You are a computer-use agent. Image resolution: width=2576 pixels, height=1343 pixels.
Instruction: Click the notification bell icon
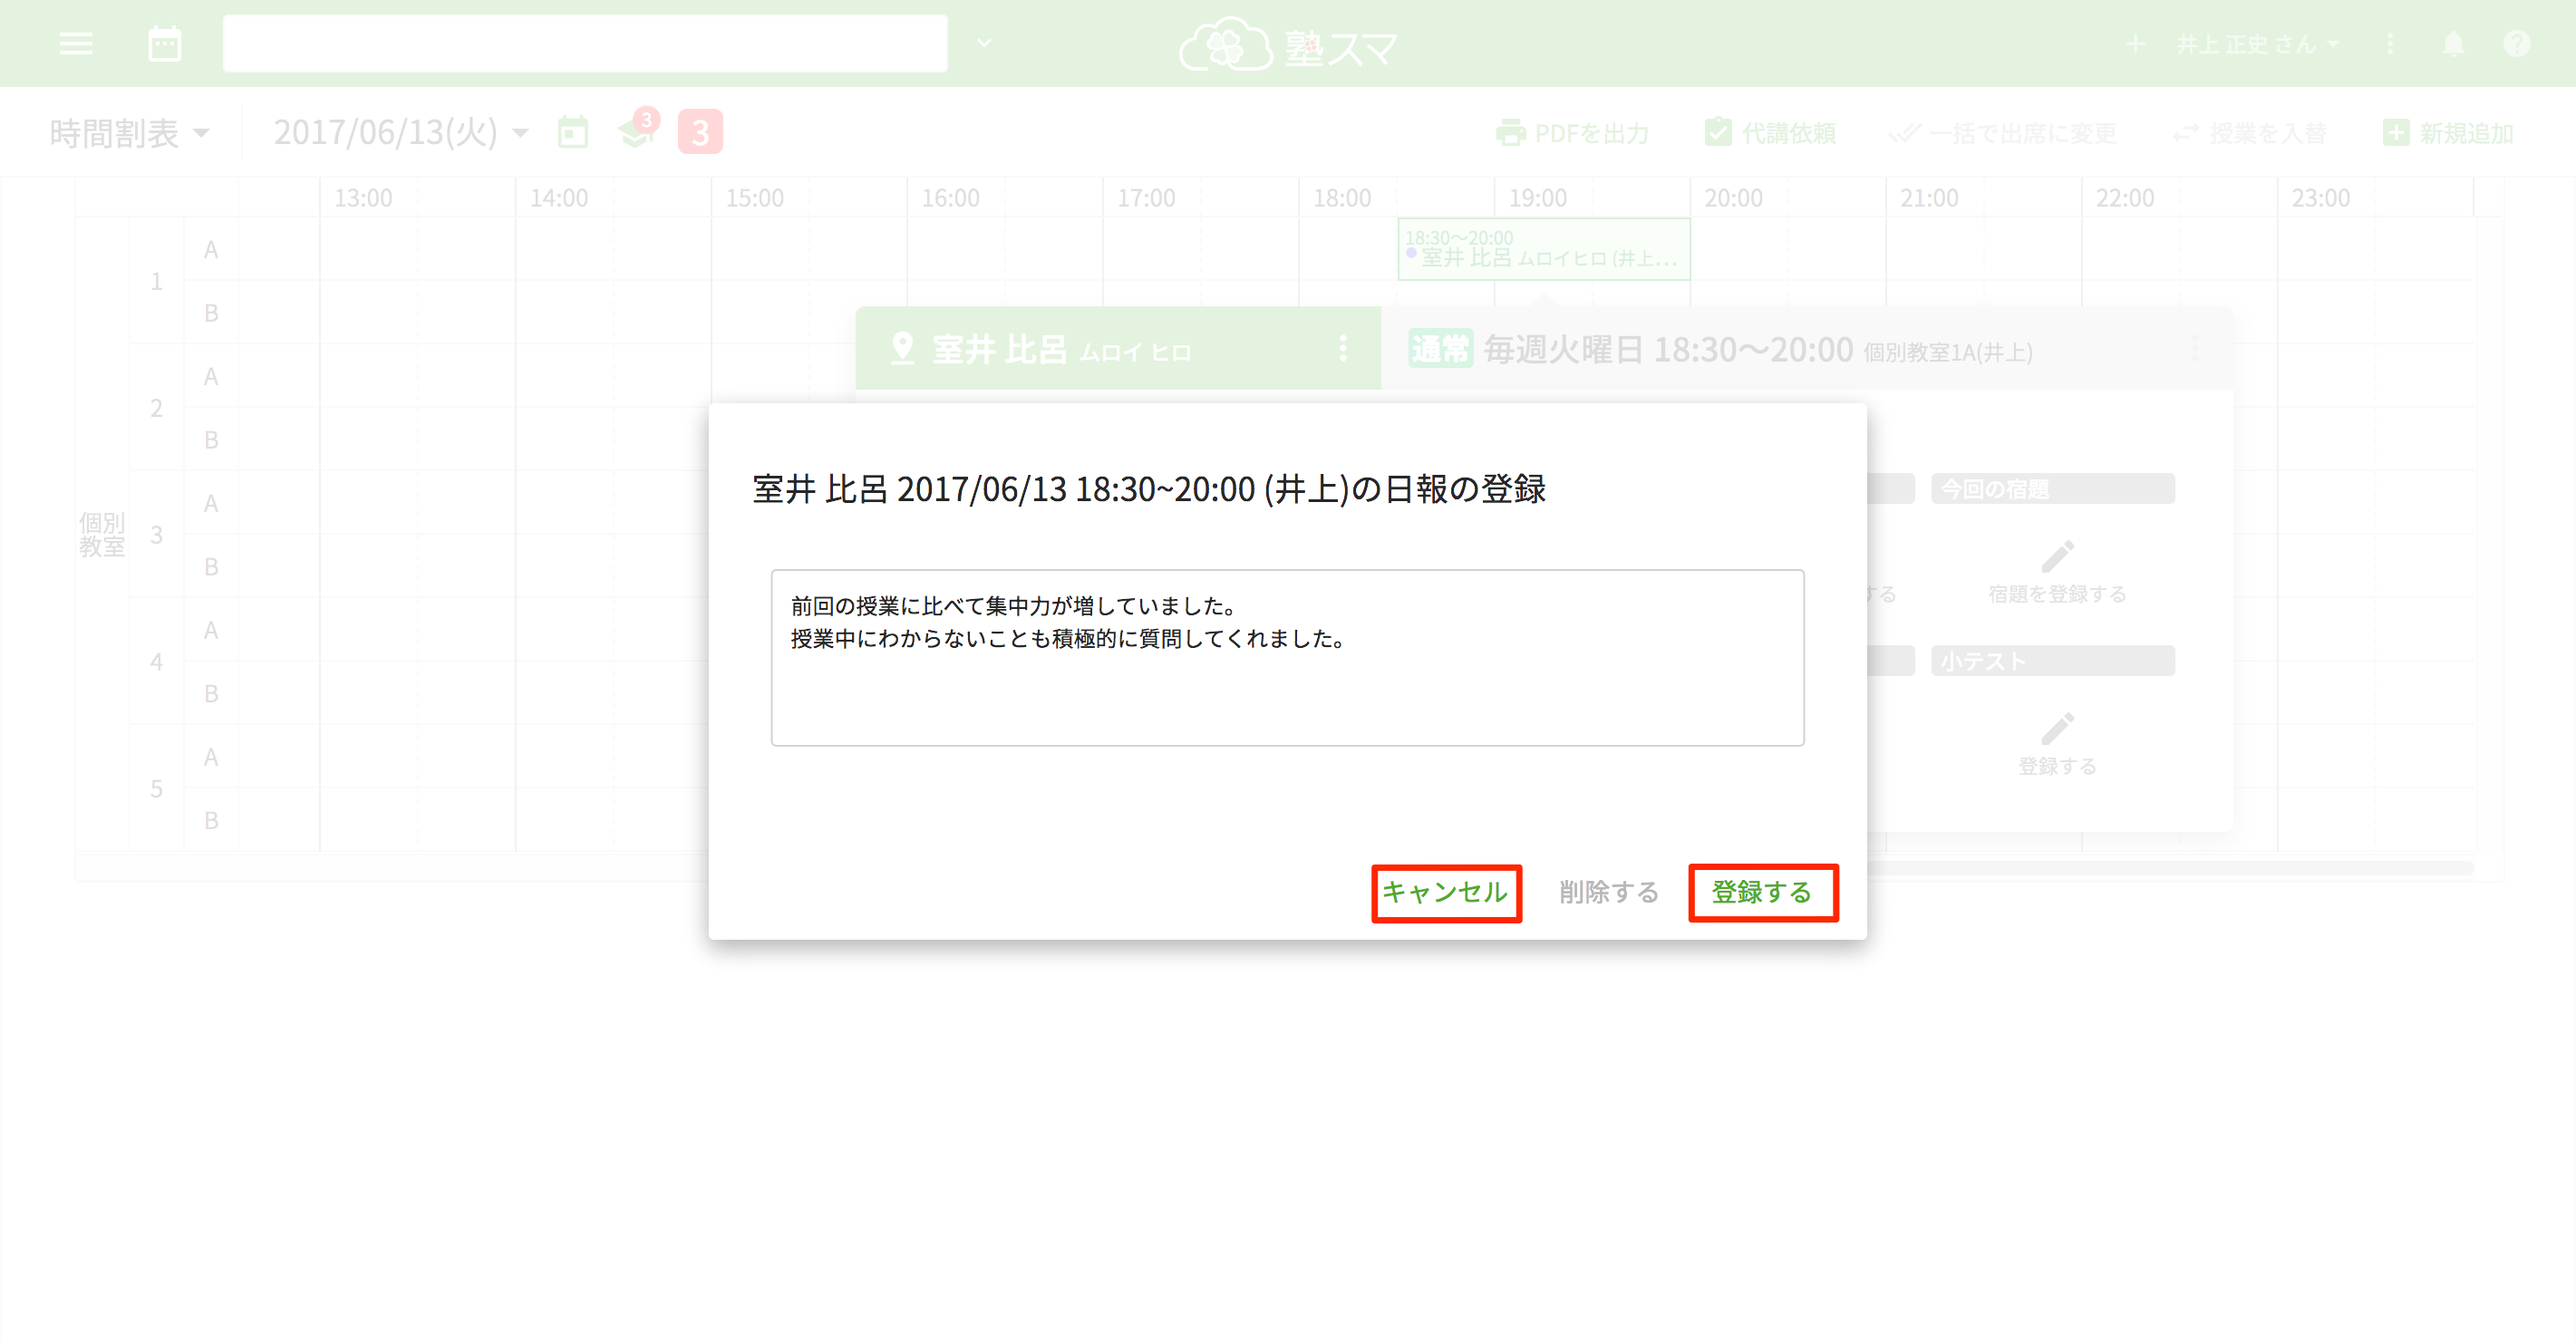click(2452, 44)
